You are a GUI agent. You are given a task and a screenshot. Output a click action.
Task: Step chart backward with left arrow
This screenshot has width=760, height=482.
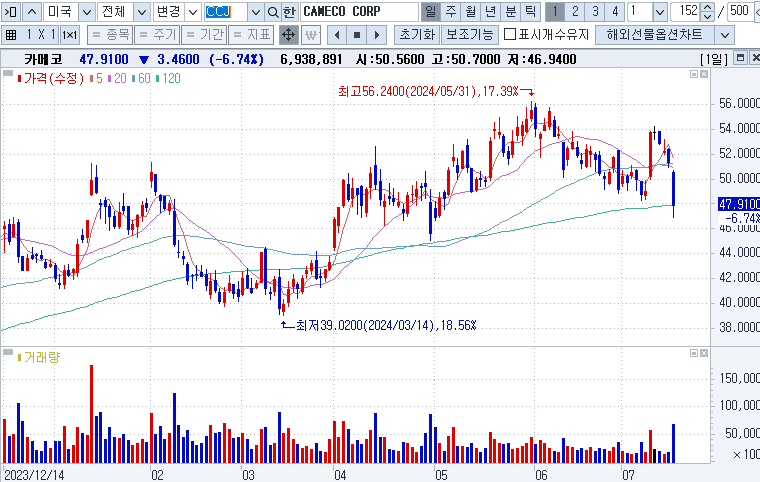pos(337,35)
